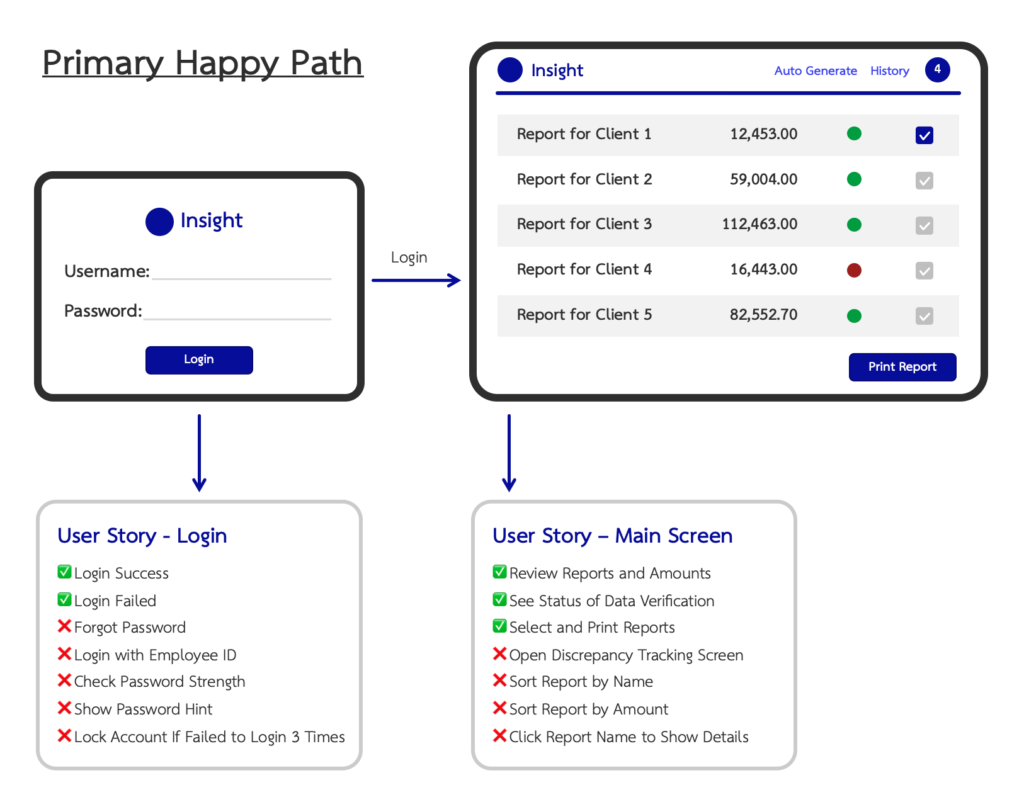Click the green status dot for Report Client 1
This screenshot has height=802, width=1024.
pyautogui.click(x=853, y=134)
